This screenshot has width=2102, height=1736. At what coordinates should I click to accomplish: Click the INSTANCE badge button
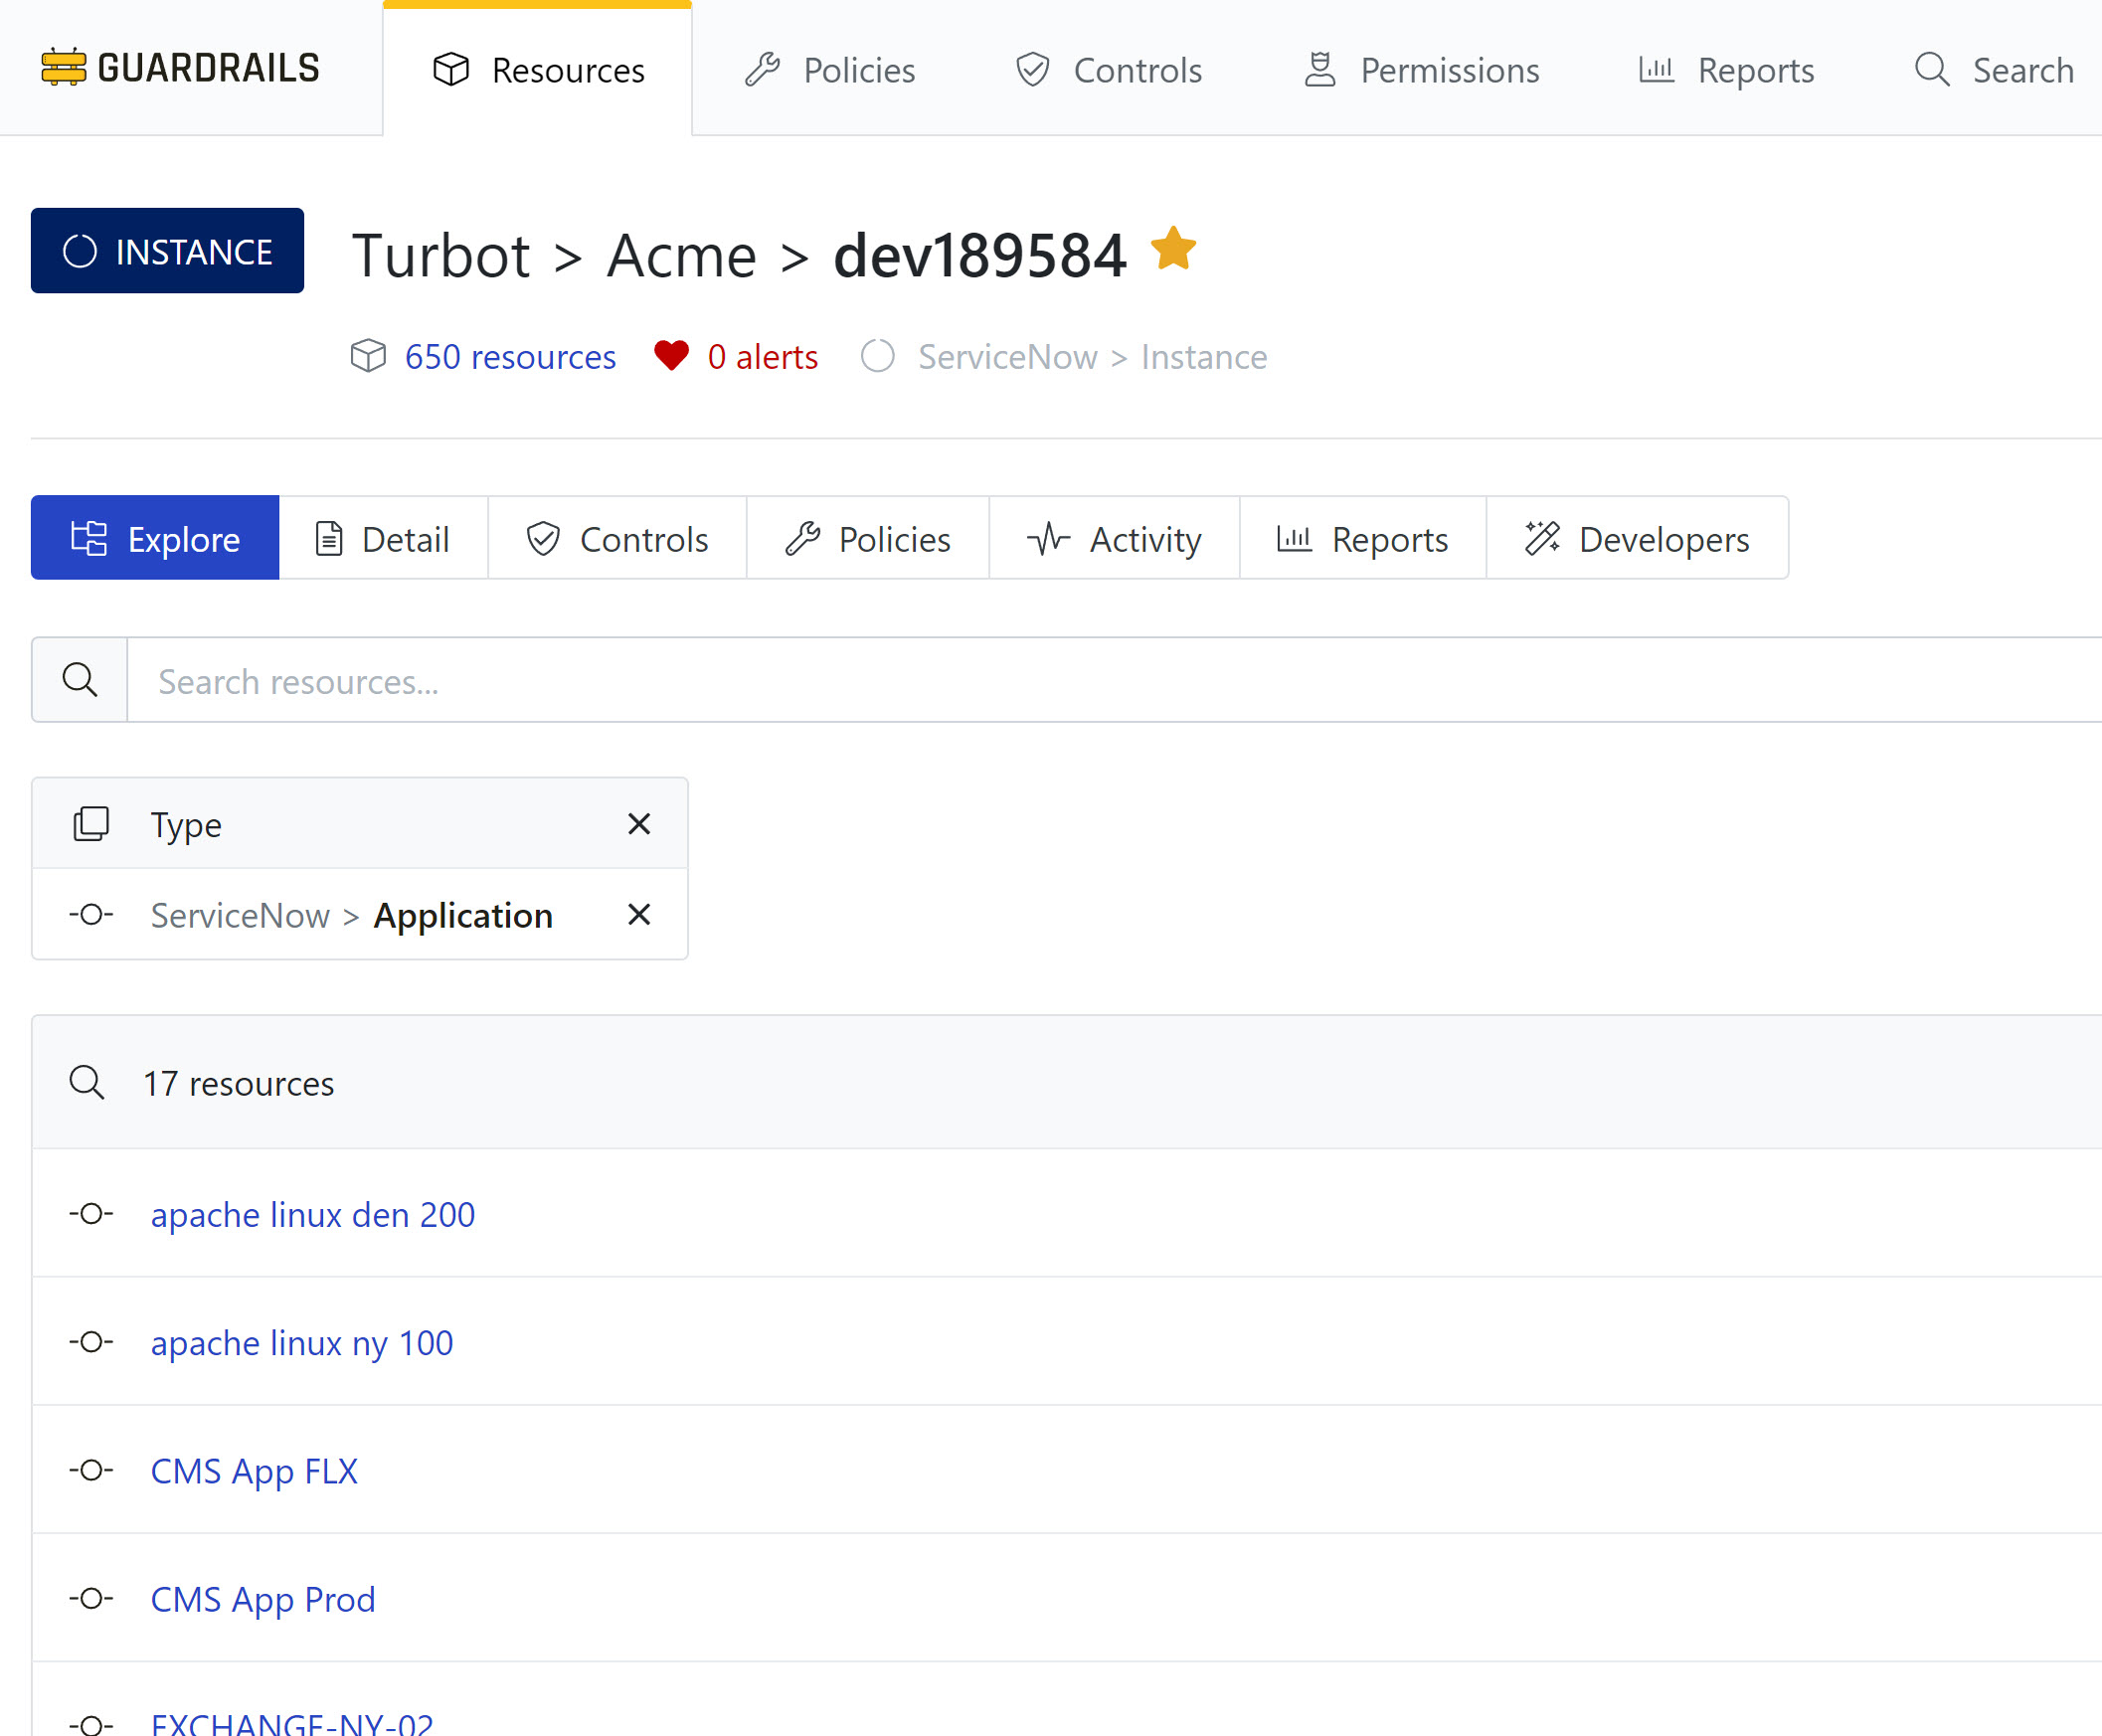pos(167,251)
